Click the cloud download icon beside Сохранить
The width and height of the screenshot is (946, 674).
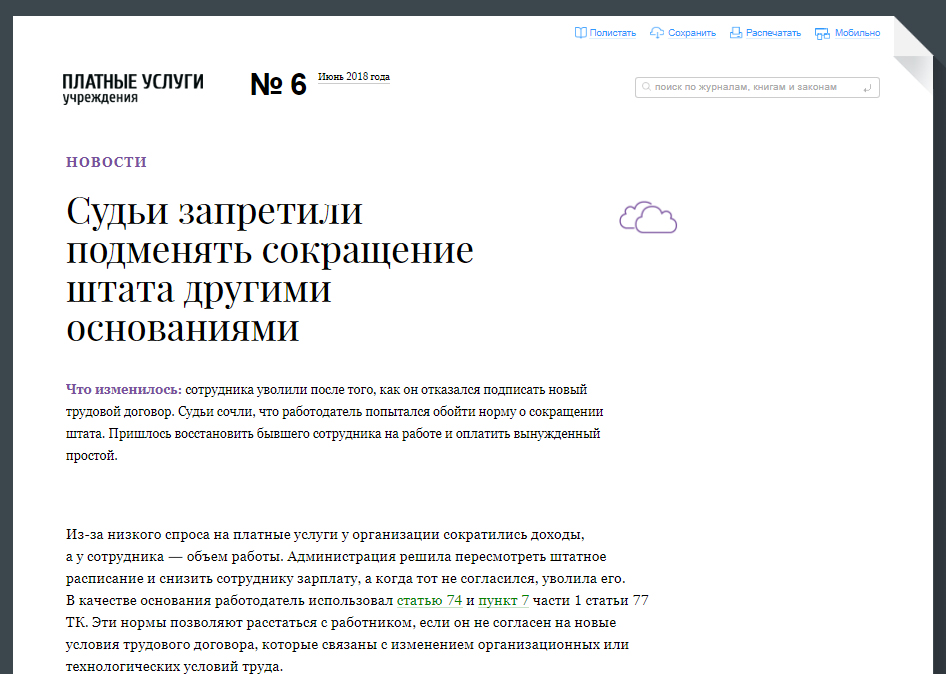[x=657, y=33]
